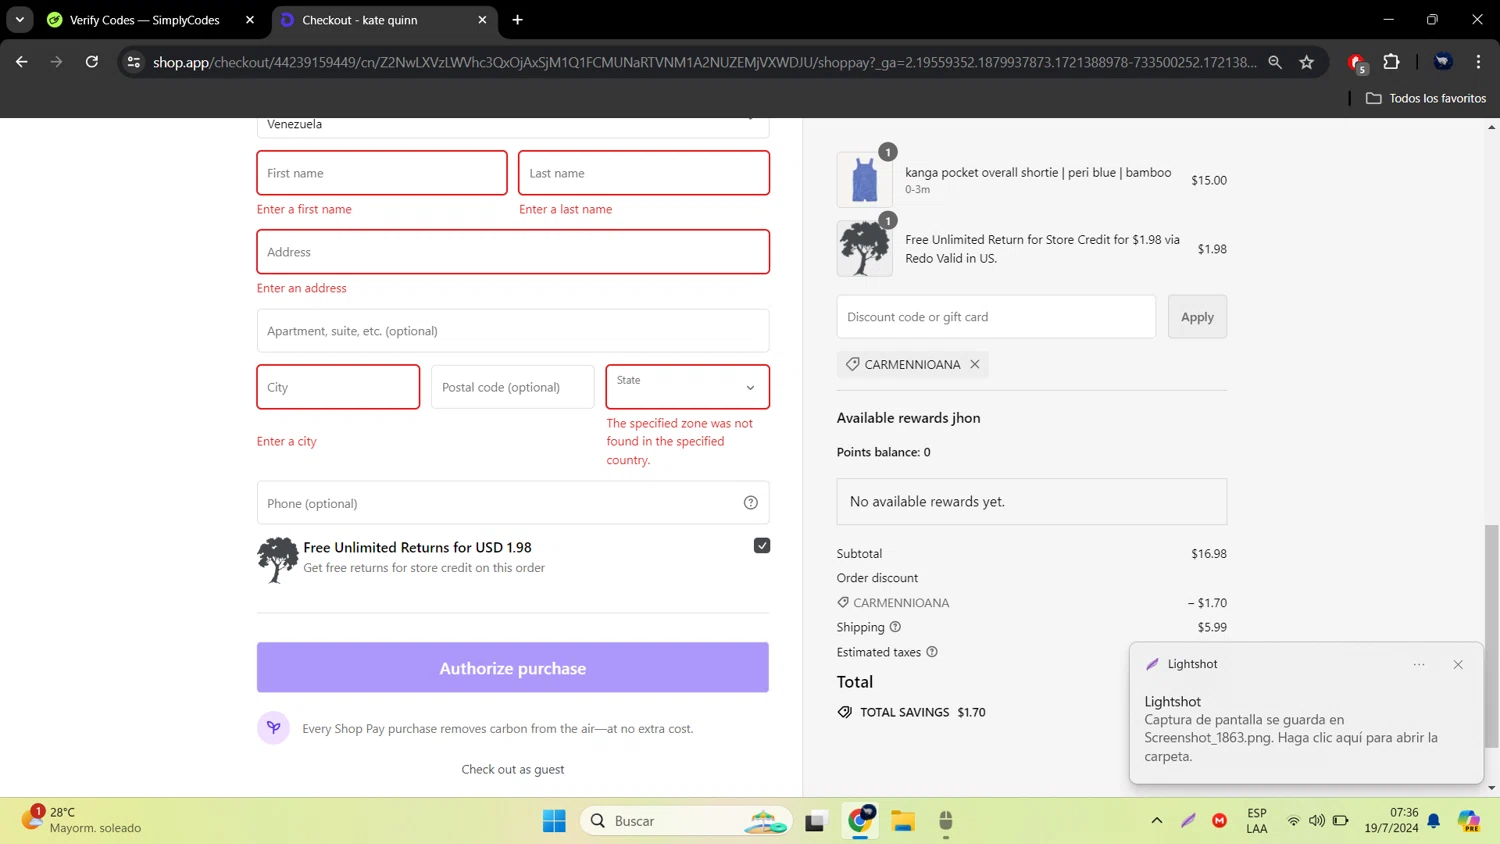Click the Phone (optional) field

(x=513, y=503)
